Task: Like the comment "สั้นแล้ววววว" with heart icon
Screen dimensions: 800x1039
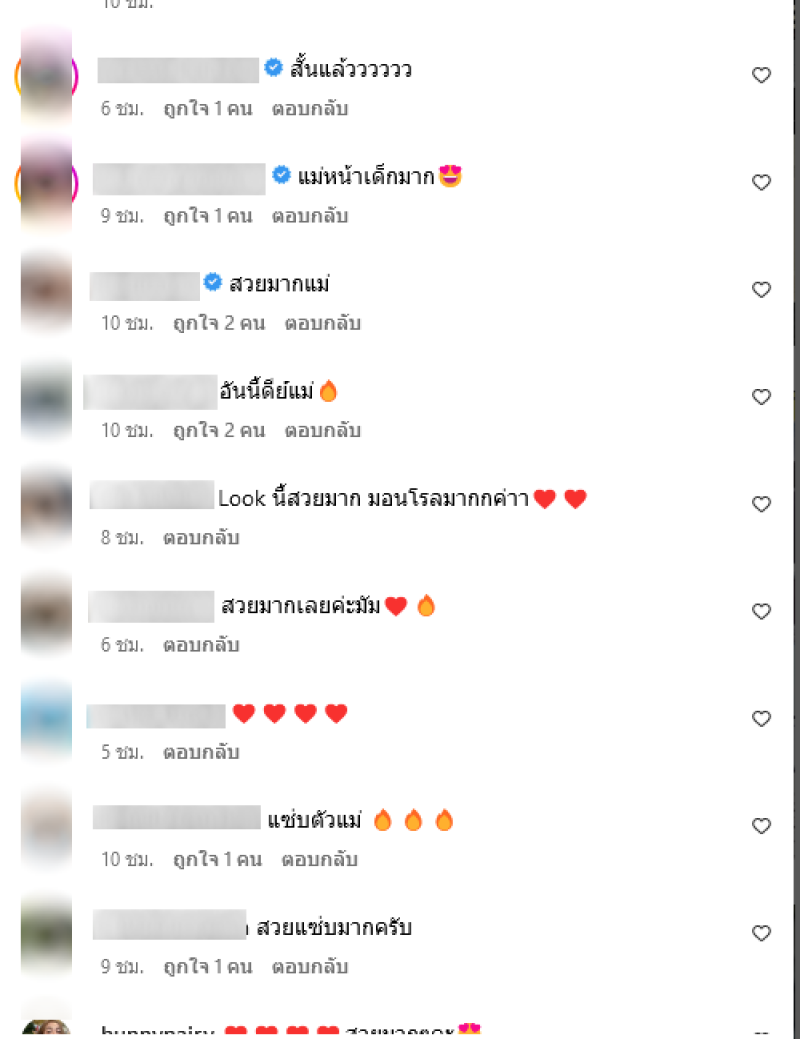Action: click(761, 75)
